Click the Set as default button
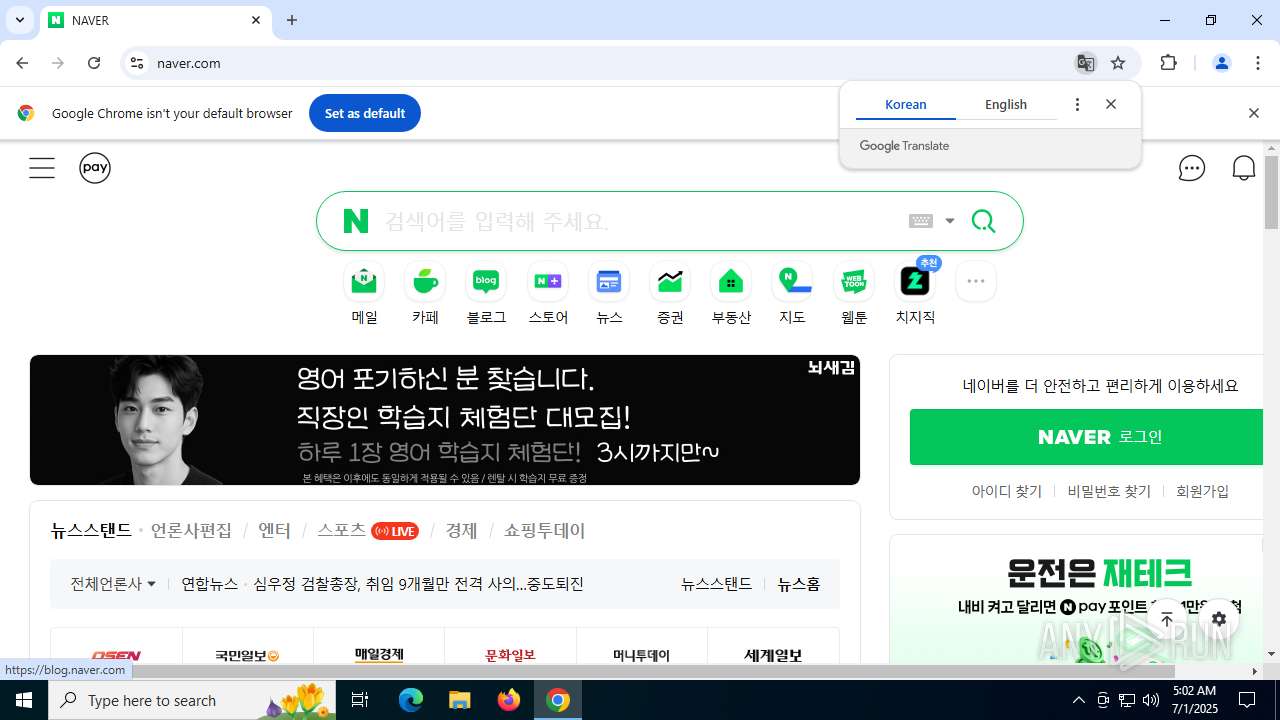The height and width of the screenshot is (720, 1280). click(x=365, y=113)
